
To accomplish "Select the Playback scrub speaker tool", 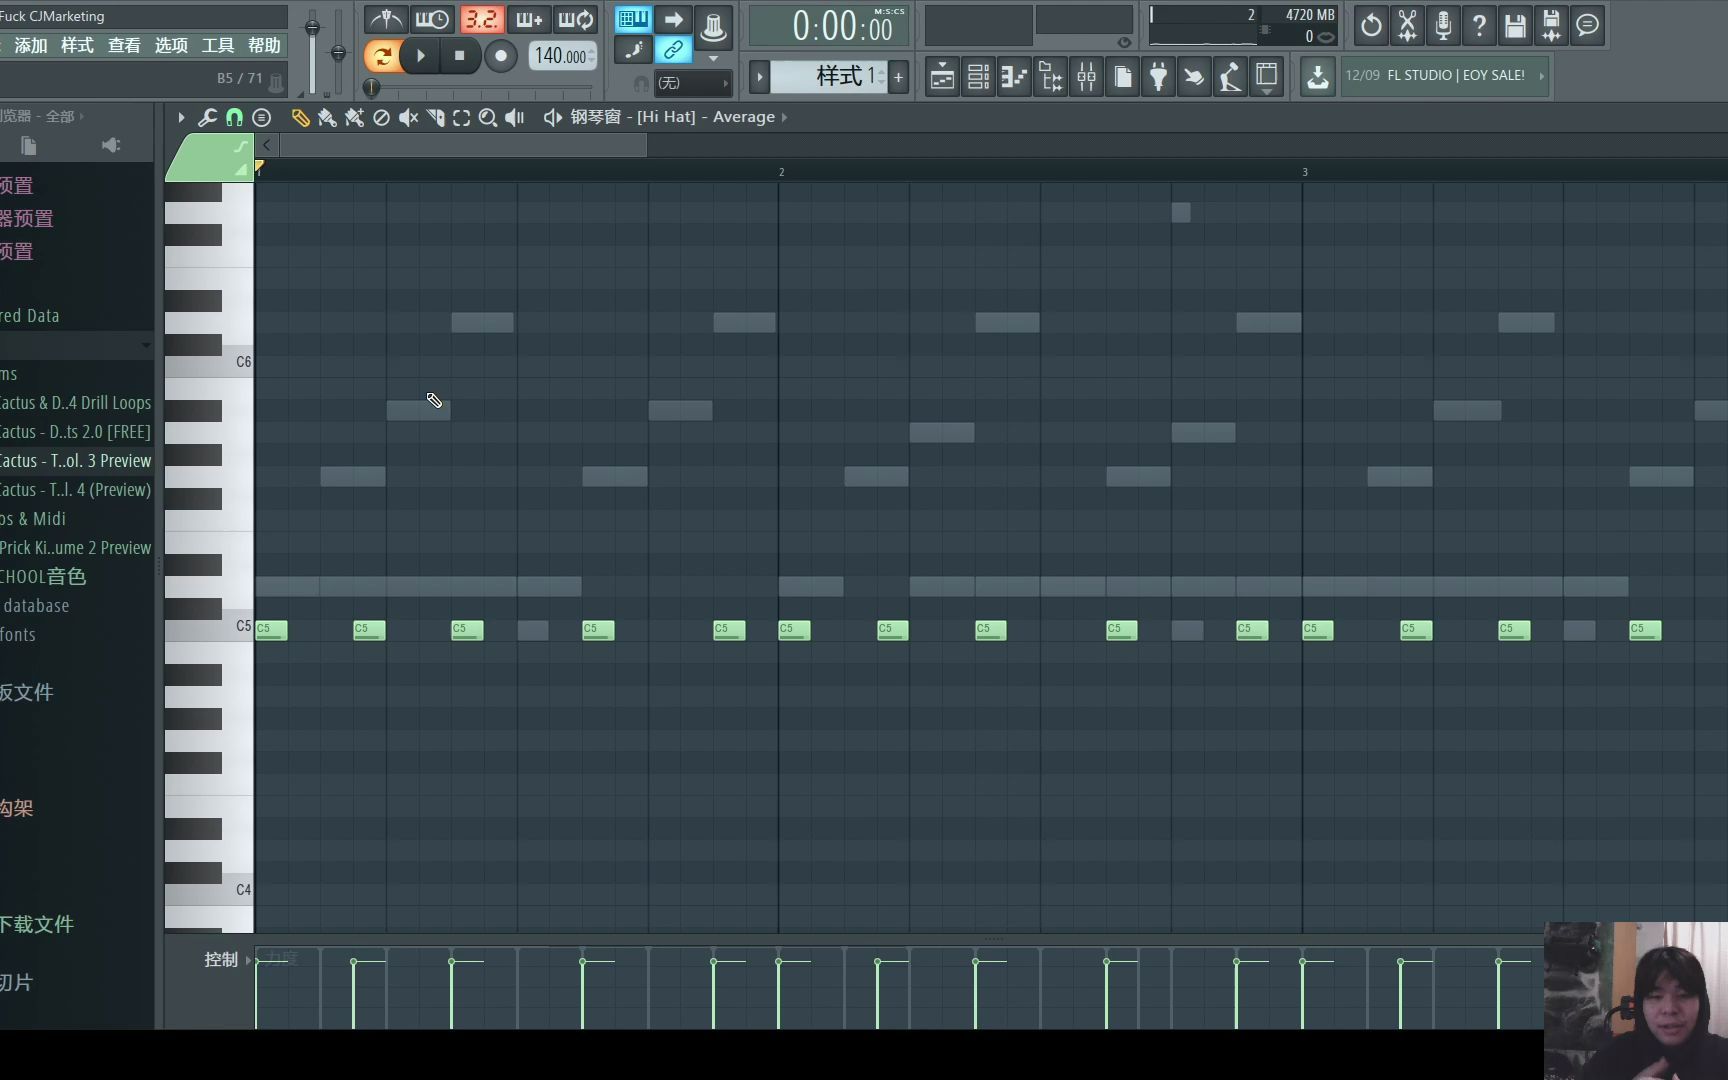I will point(515,117).
